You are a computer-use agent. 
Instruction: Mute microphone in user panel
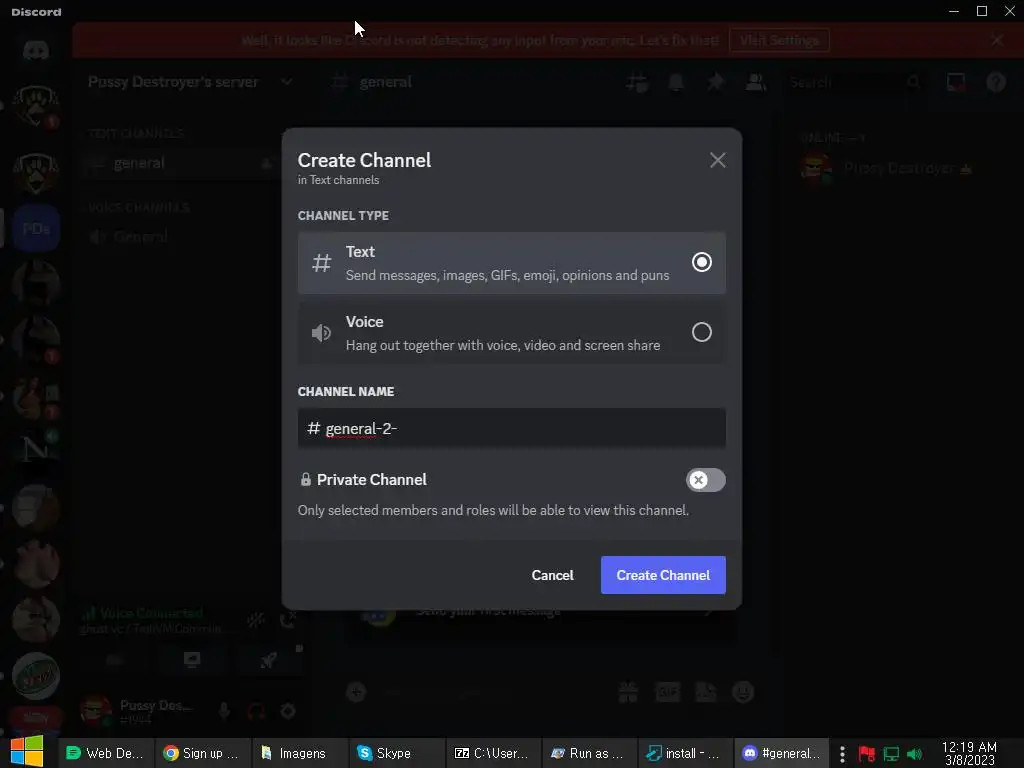(x=224, y=711)
